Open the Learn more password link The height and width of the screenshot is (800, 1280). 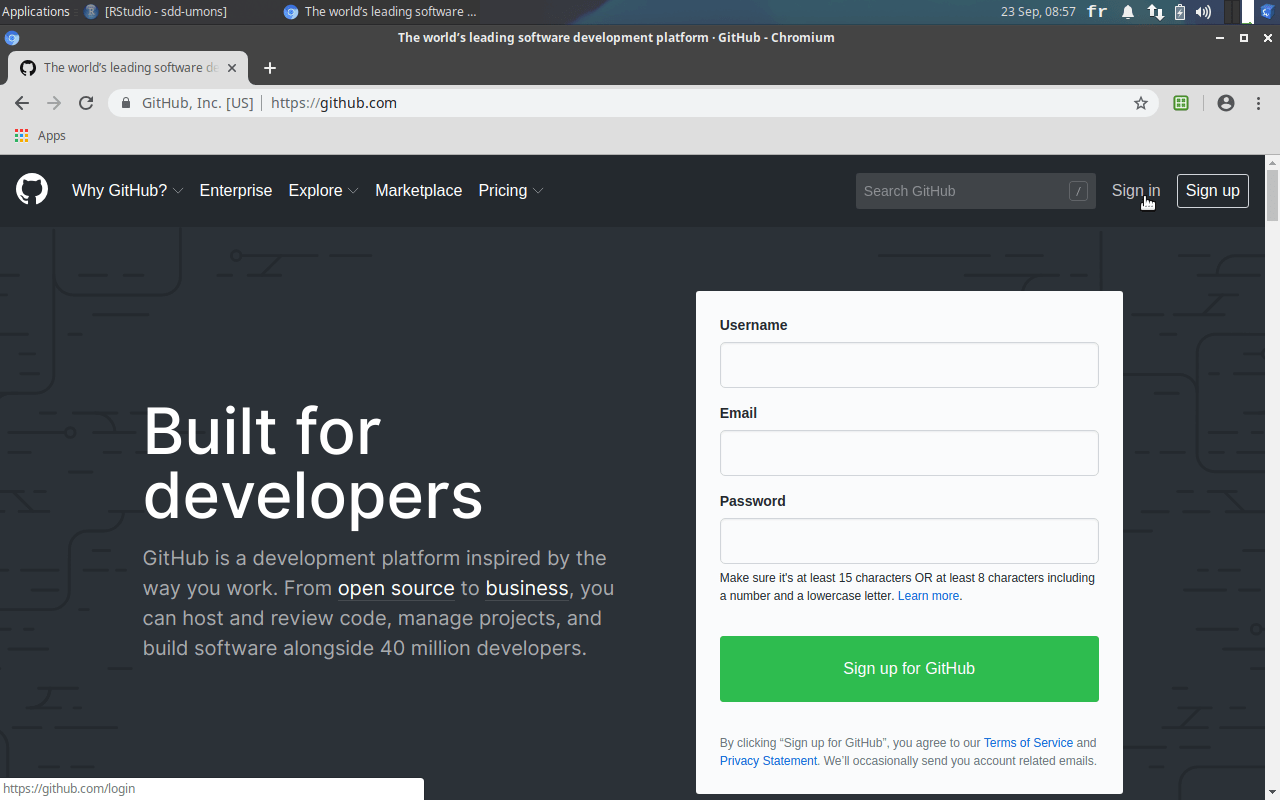[x=928, y=596]
